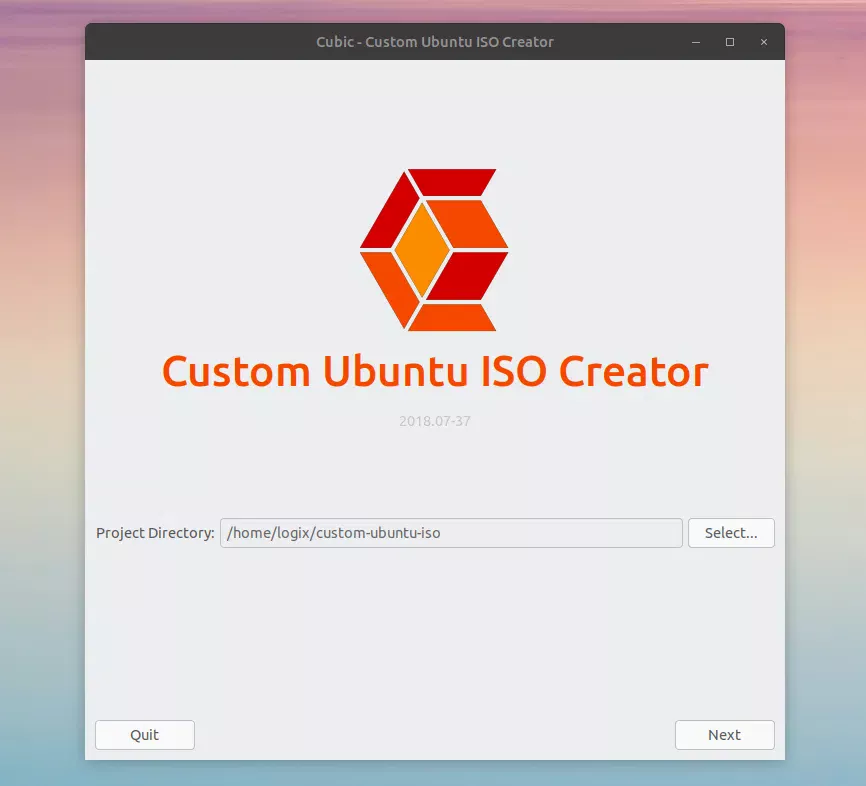Click inside the project directory path field

click(x=450, y=532)
